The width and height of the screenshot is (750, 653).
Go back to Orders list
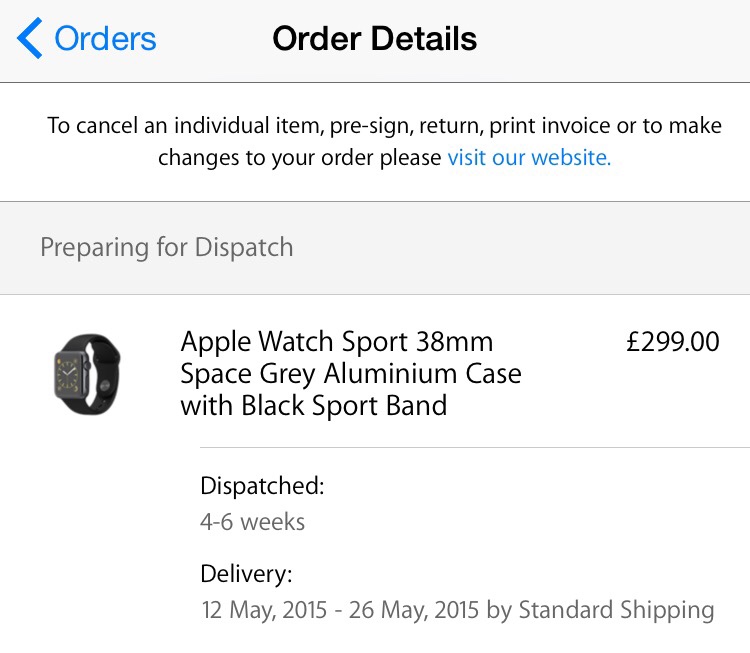(104, 39)
